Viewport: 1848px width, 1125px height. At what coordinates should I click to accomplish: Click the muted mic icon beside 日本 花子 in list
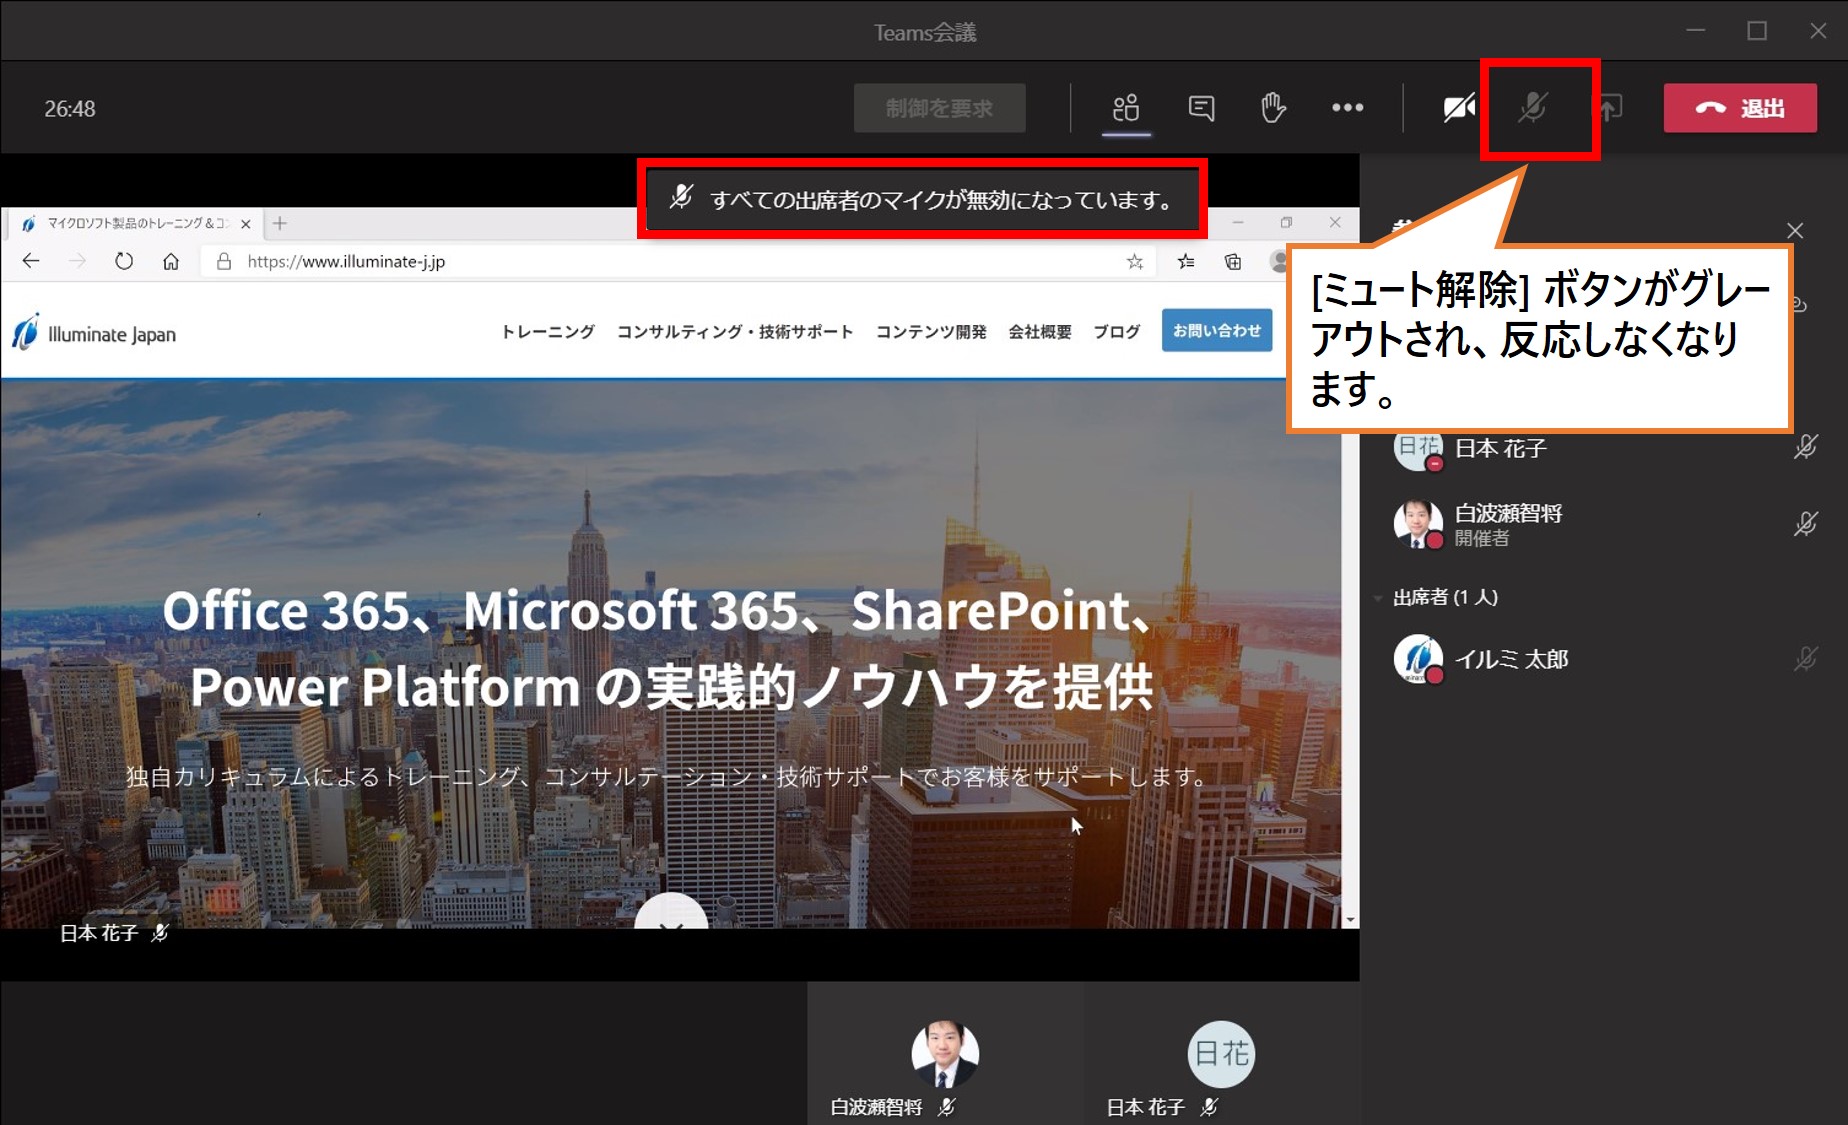coord(1805,447)
